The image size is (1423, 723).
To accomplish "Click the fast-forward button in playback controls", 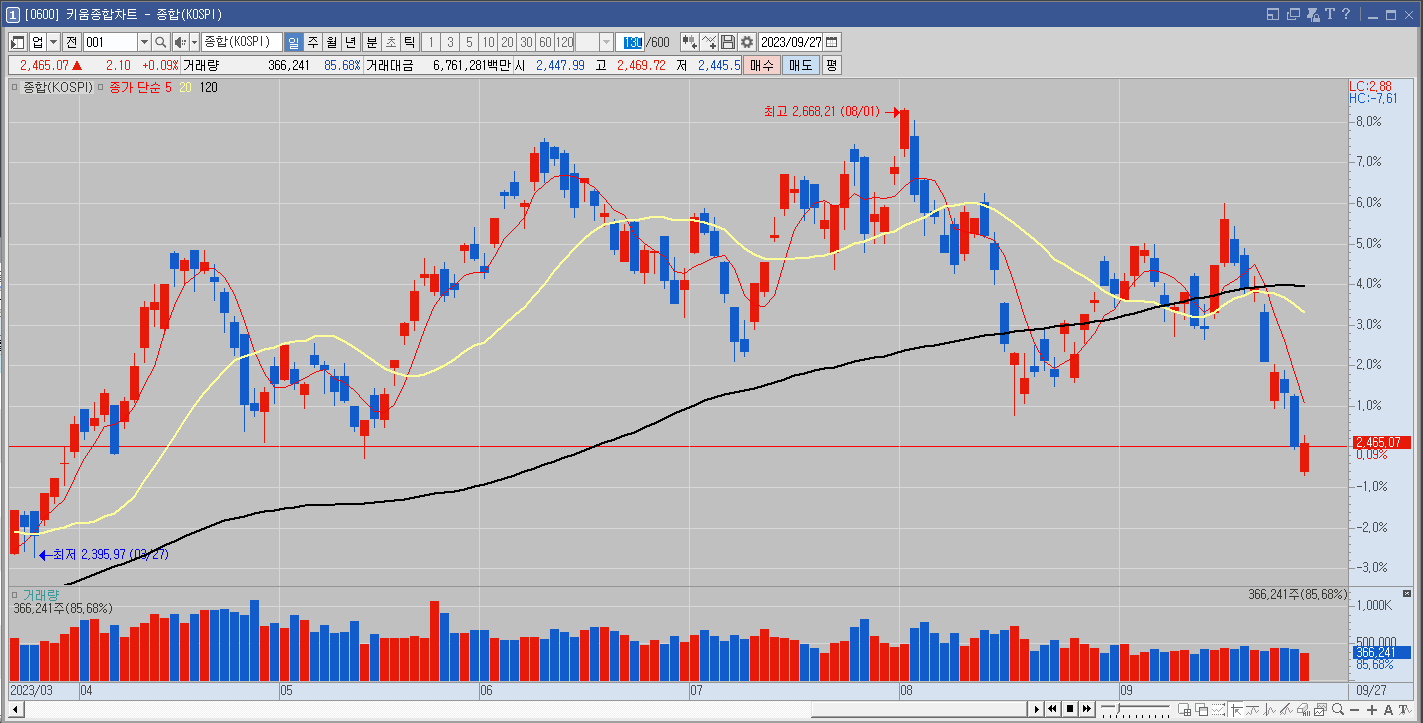I will click(1087, 709).
